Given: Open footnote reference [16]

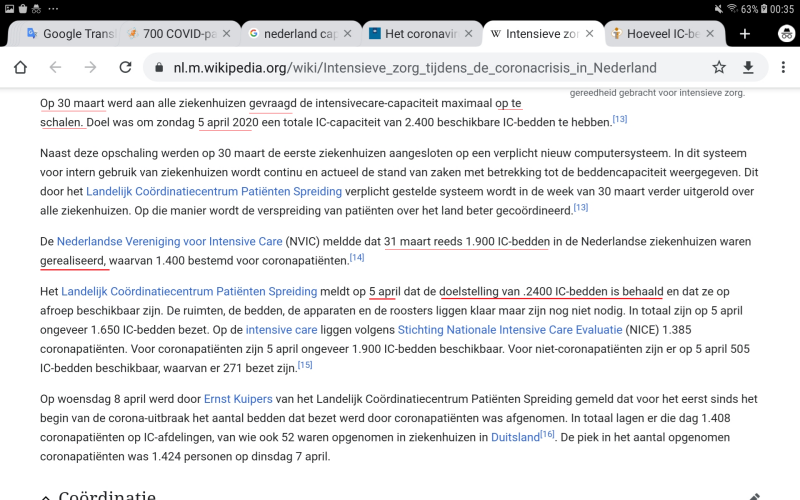Looking at the screenshot, I should coord(547,434).
